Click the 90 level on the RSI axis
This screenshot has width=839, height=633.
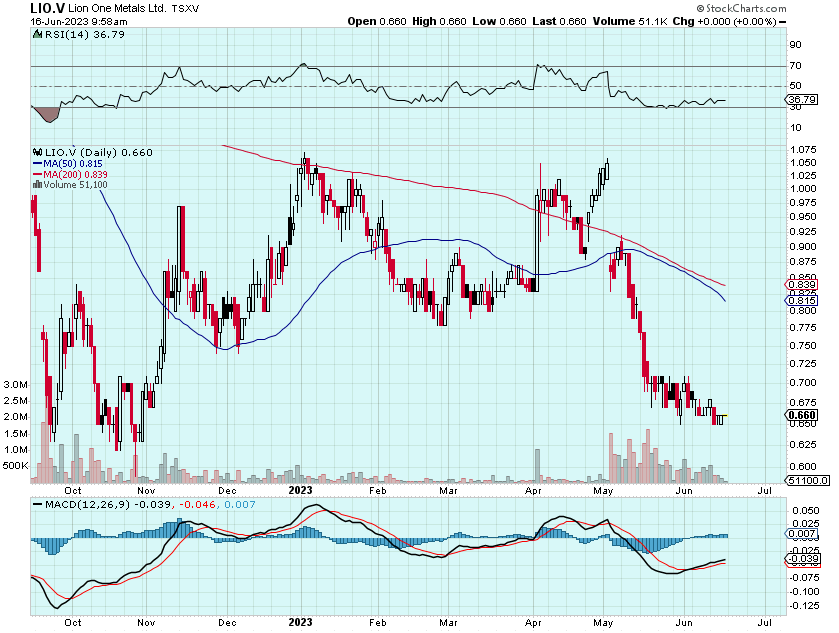tap(796, 45)
